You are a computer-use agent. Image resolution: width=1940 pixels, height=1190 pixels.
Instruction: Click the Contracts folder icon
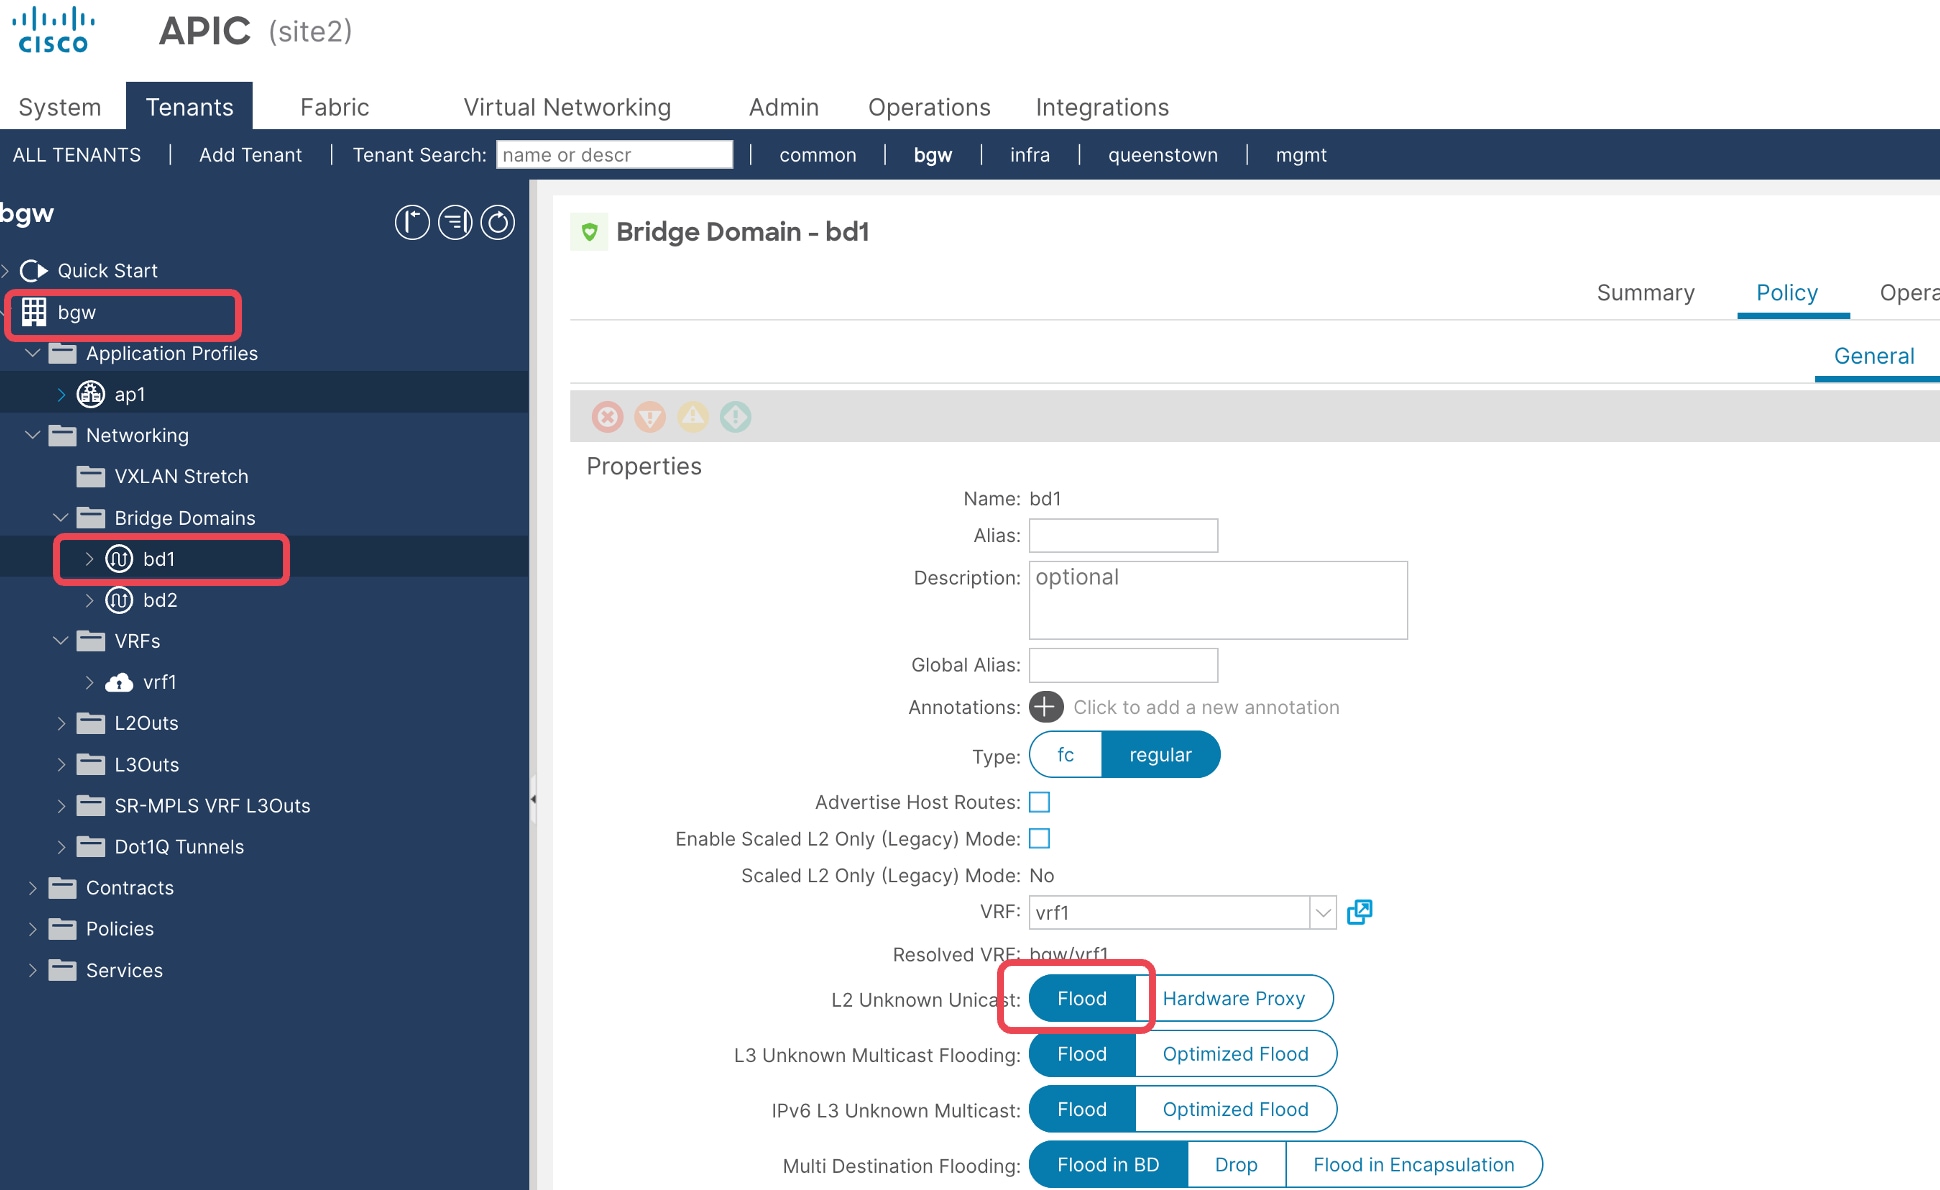[63, 888]
